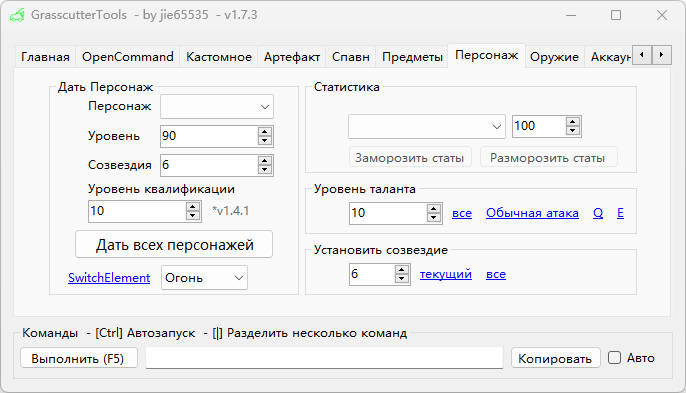Switch to the OpenCommand tab
Screen dimensions: 686x393
(x=128, y=57)
